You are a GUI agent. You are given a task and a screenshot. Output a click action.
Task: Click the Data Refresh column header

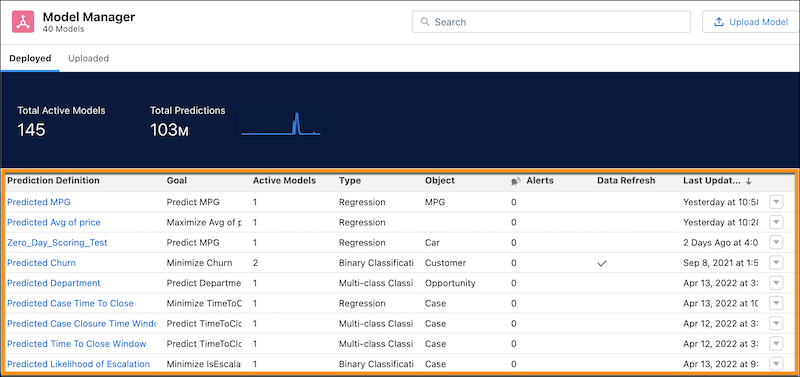click(x=626, y=181)
